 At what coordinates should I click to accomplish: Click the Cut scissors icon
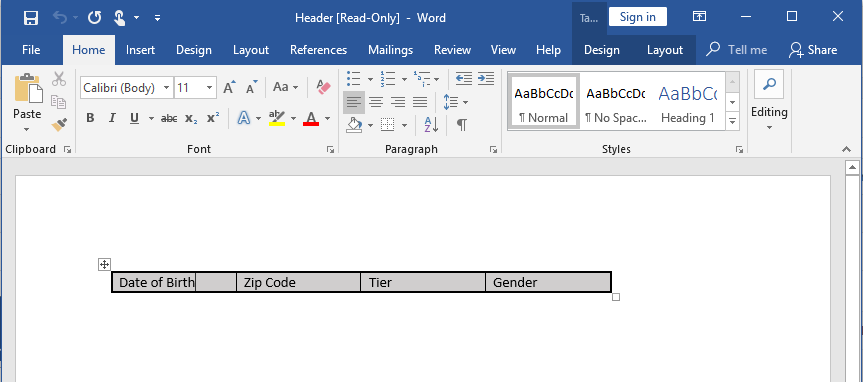[59, 79]
